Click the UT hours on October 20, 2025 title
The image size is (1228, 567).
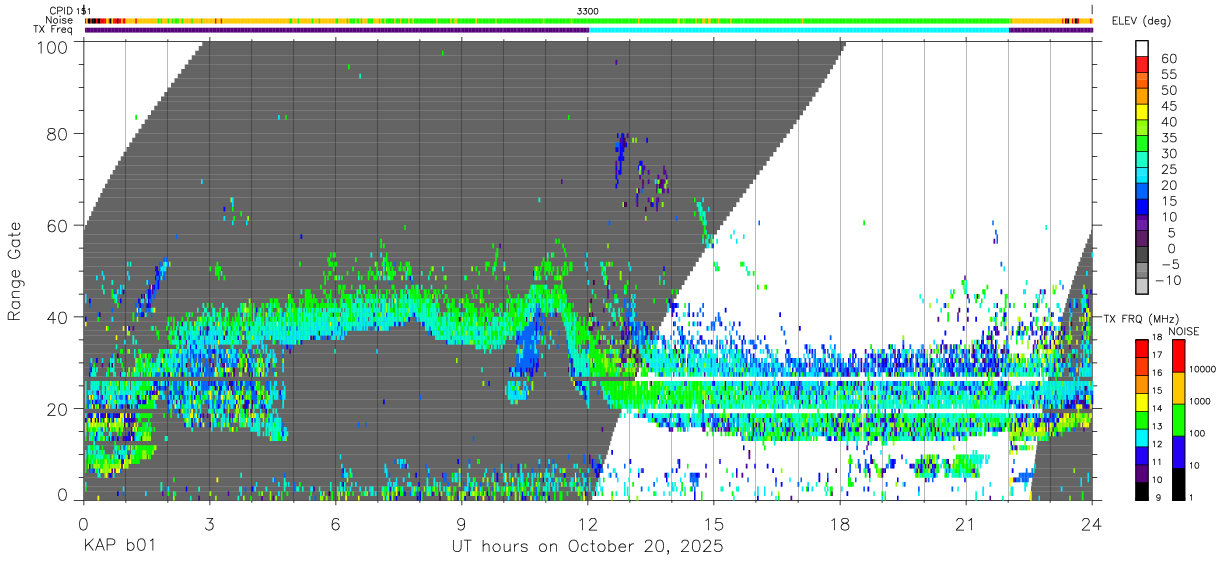point(586,547)
